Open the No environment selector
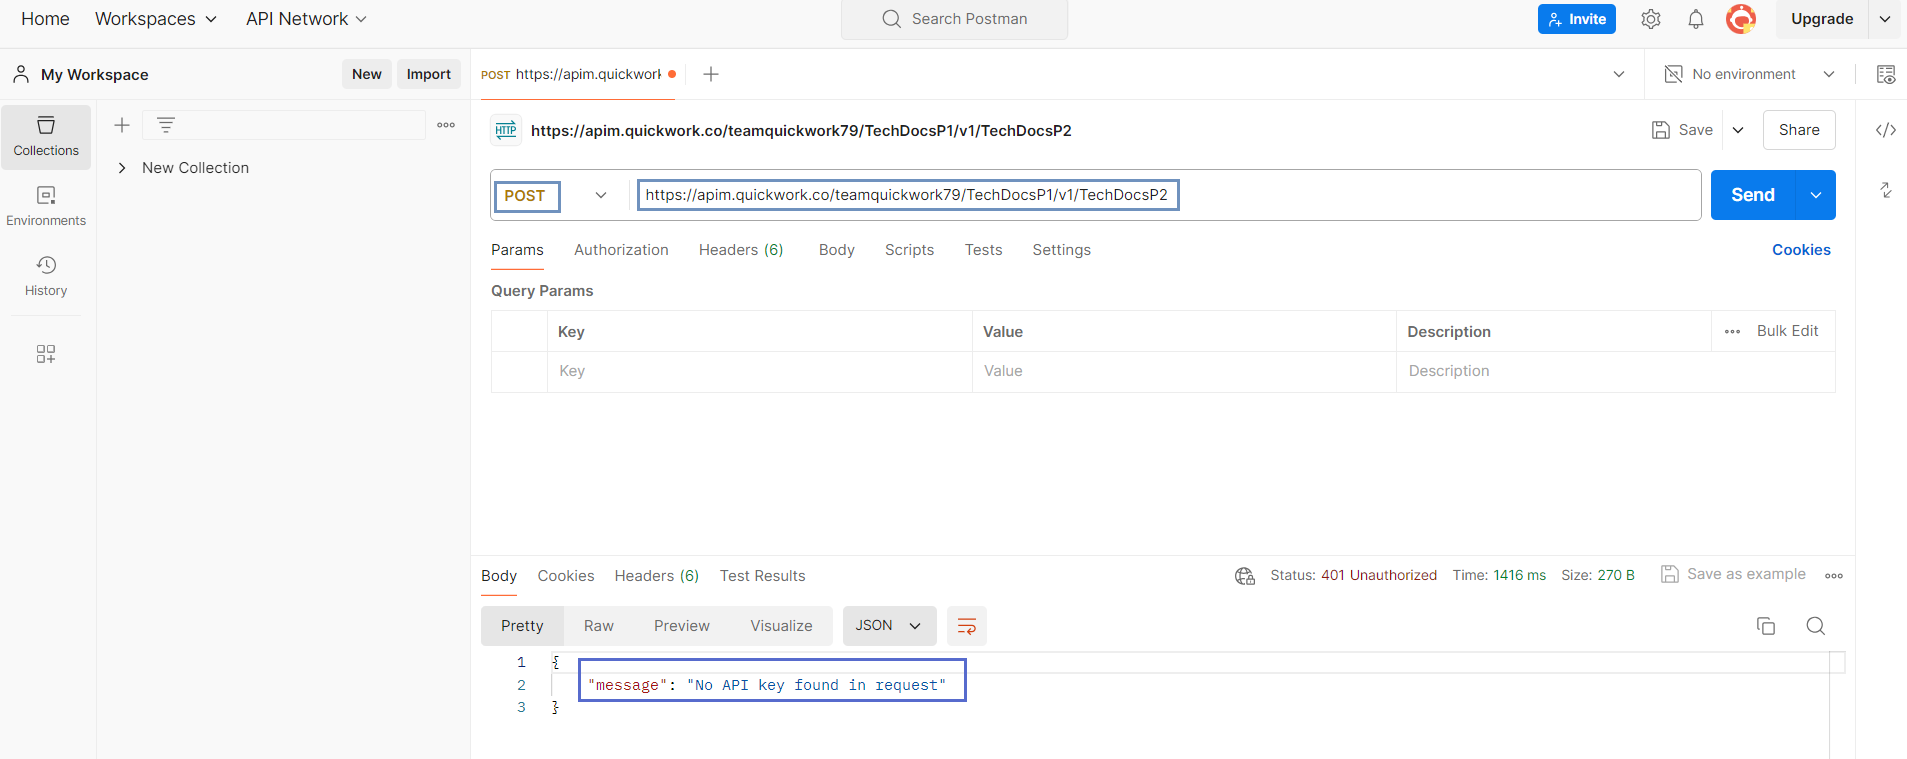Screen dimensions: 1907x759 point(1750,74)
